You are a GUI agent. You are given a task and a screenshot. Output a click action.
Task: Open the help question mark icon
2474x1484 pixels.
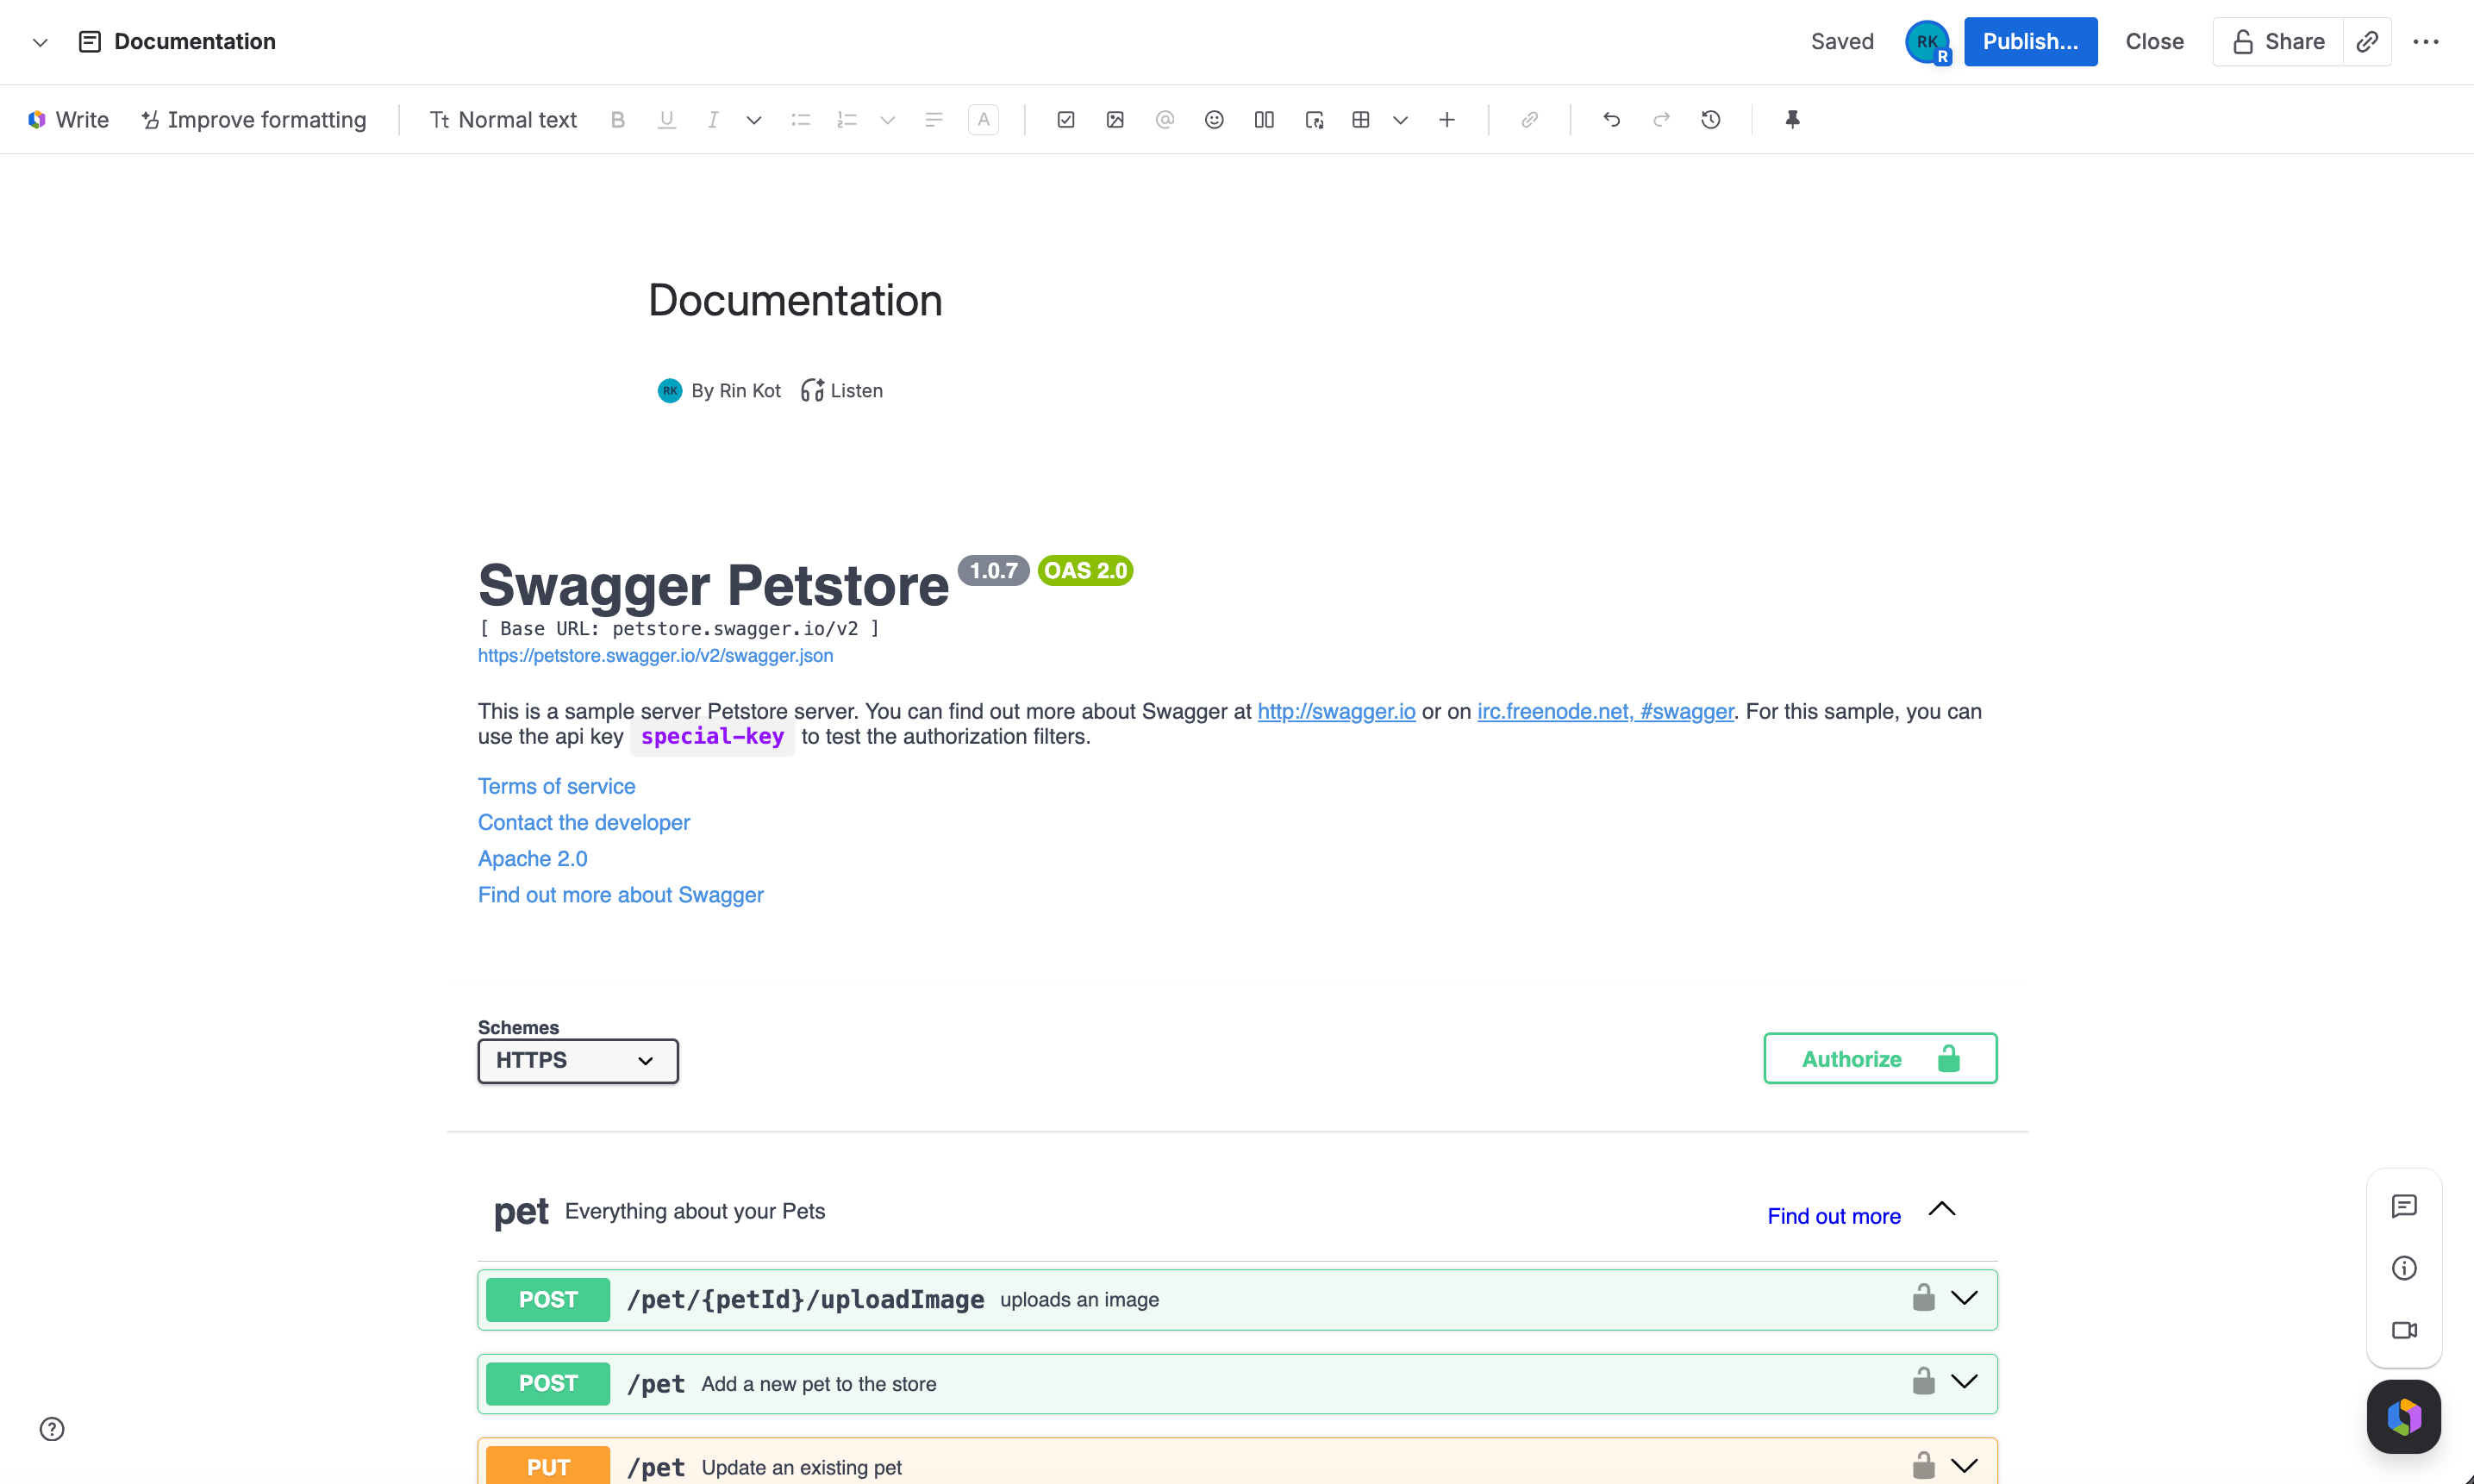click(52, 1429)
